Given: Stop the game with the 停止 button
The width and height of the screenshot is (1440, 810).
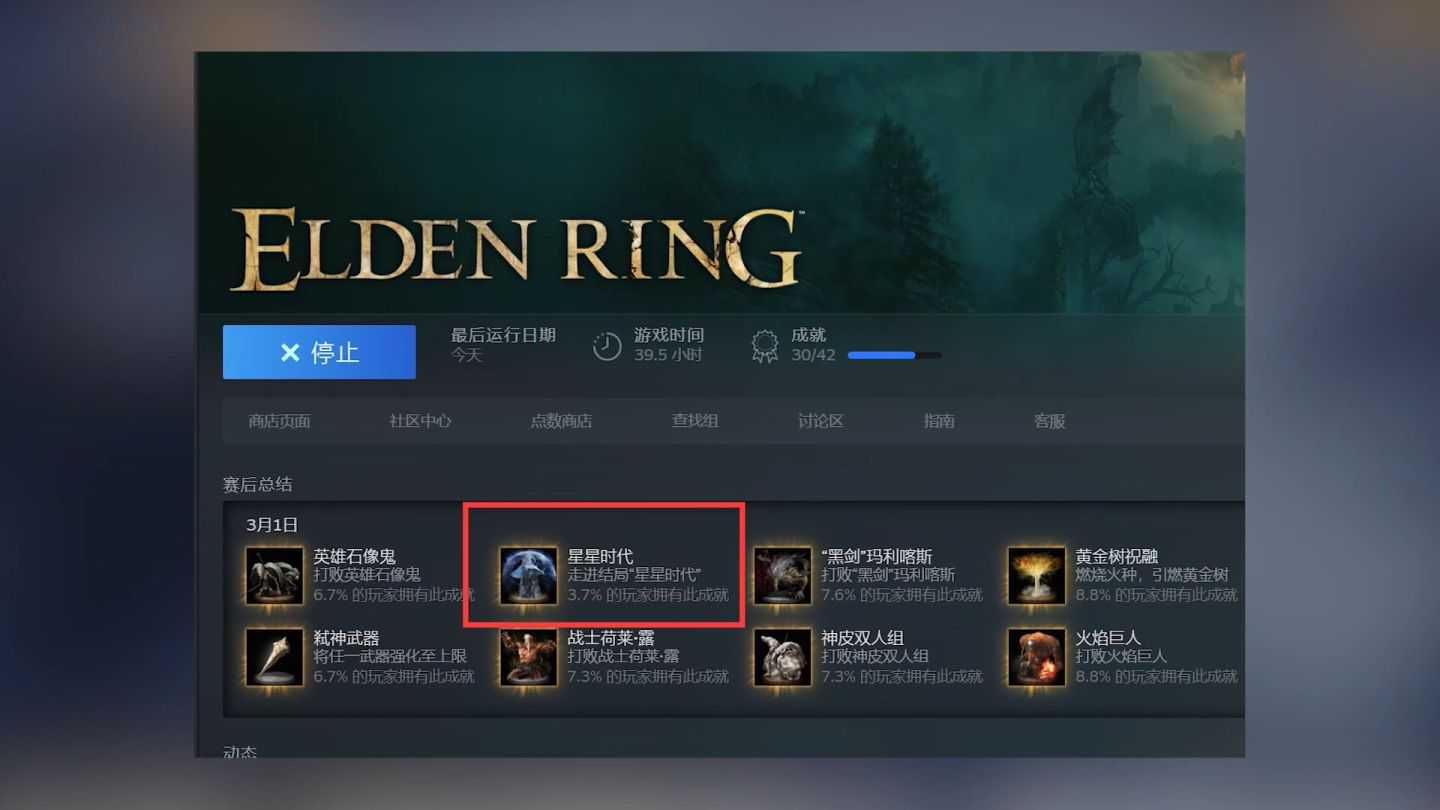Looking at the screenshot, I should pos(319,352).
